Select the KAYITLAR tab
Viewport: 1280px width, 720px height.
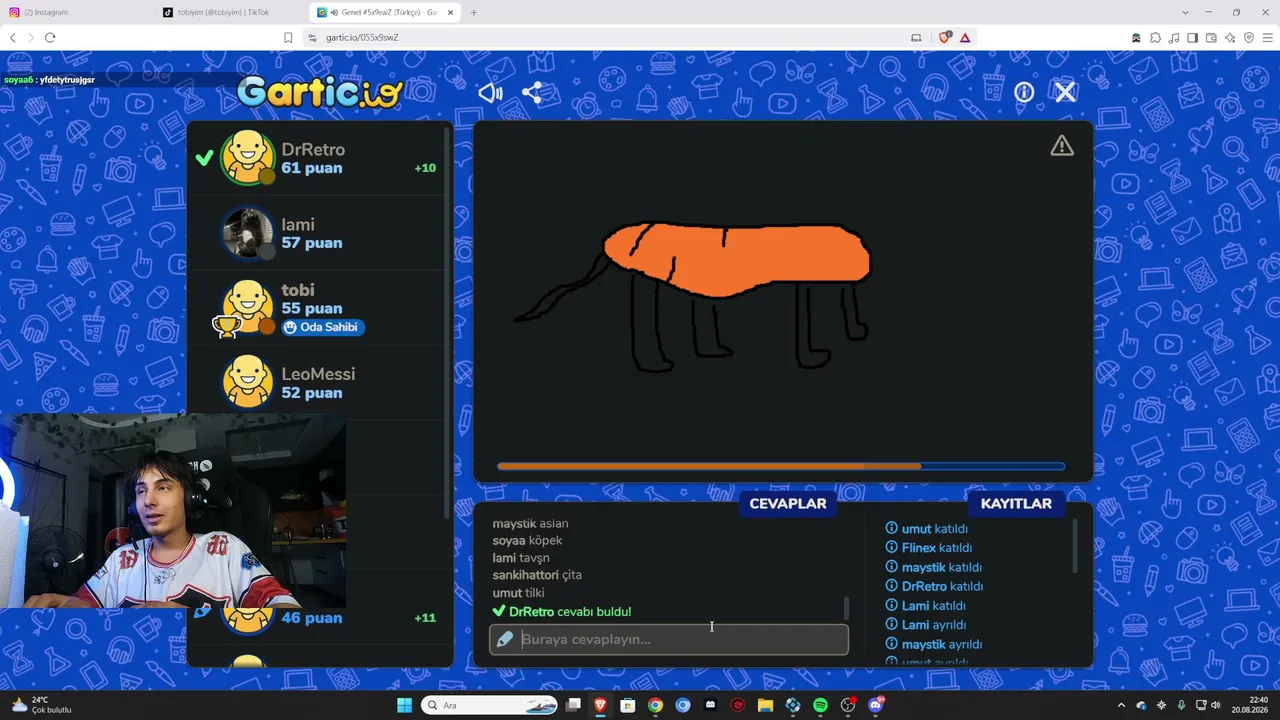pos(1016,504)
